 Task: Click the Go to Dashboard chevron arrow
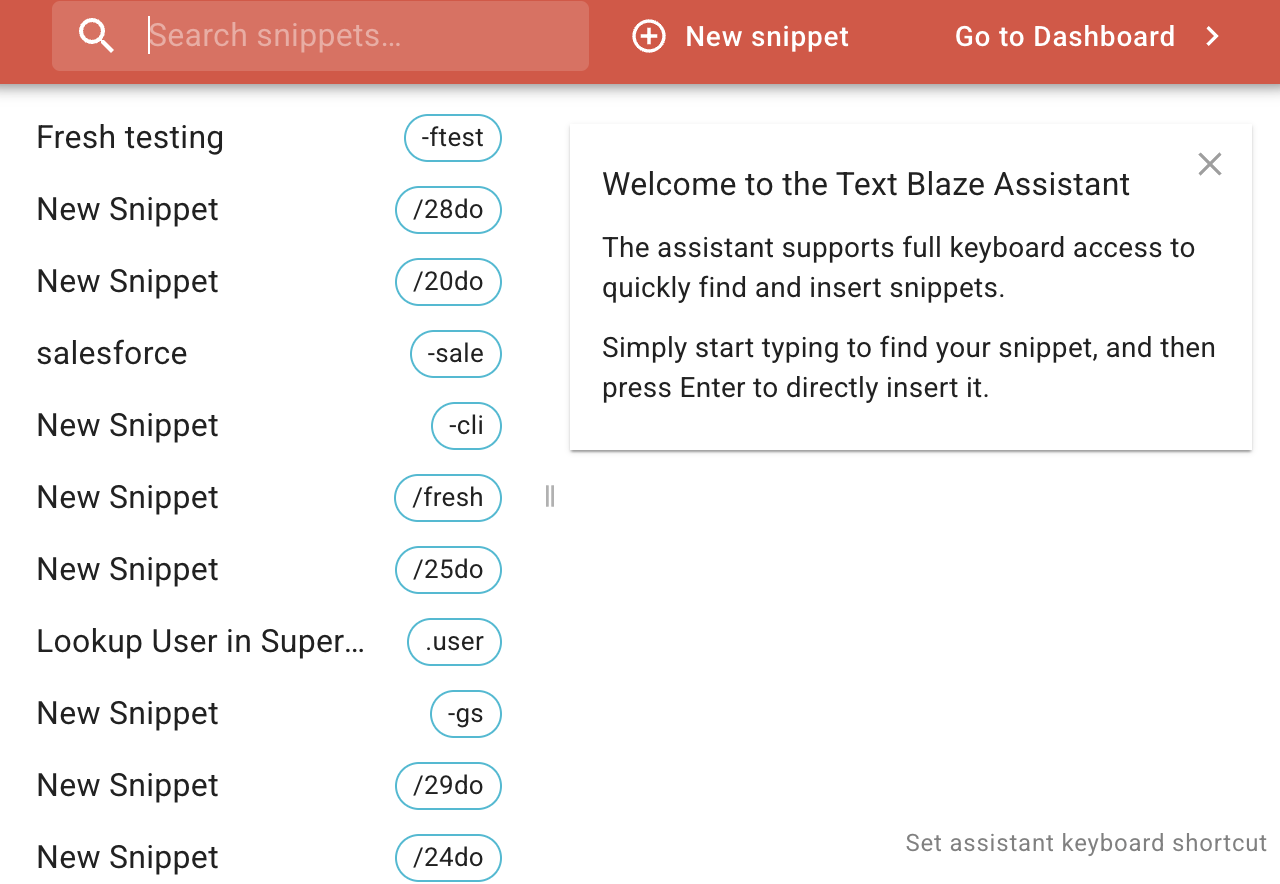[x=1212, y=37]
